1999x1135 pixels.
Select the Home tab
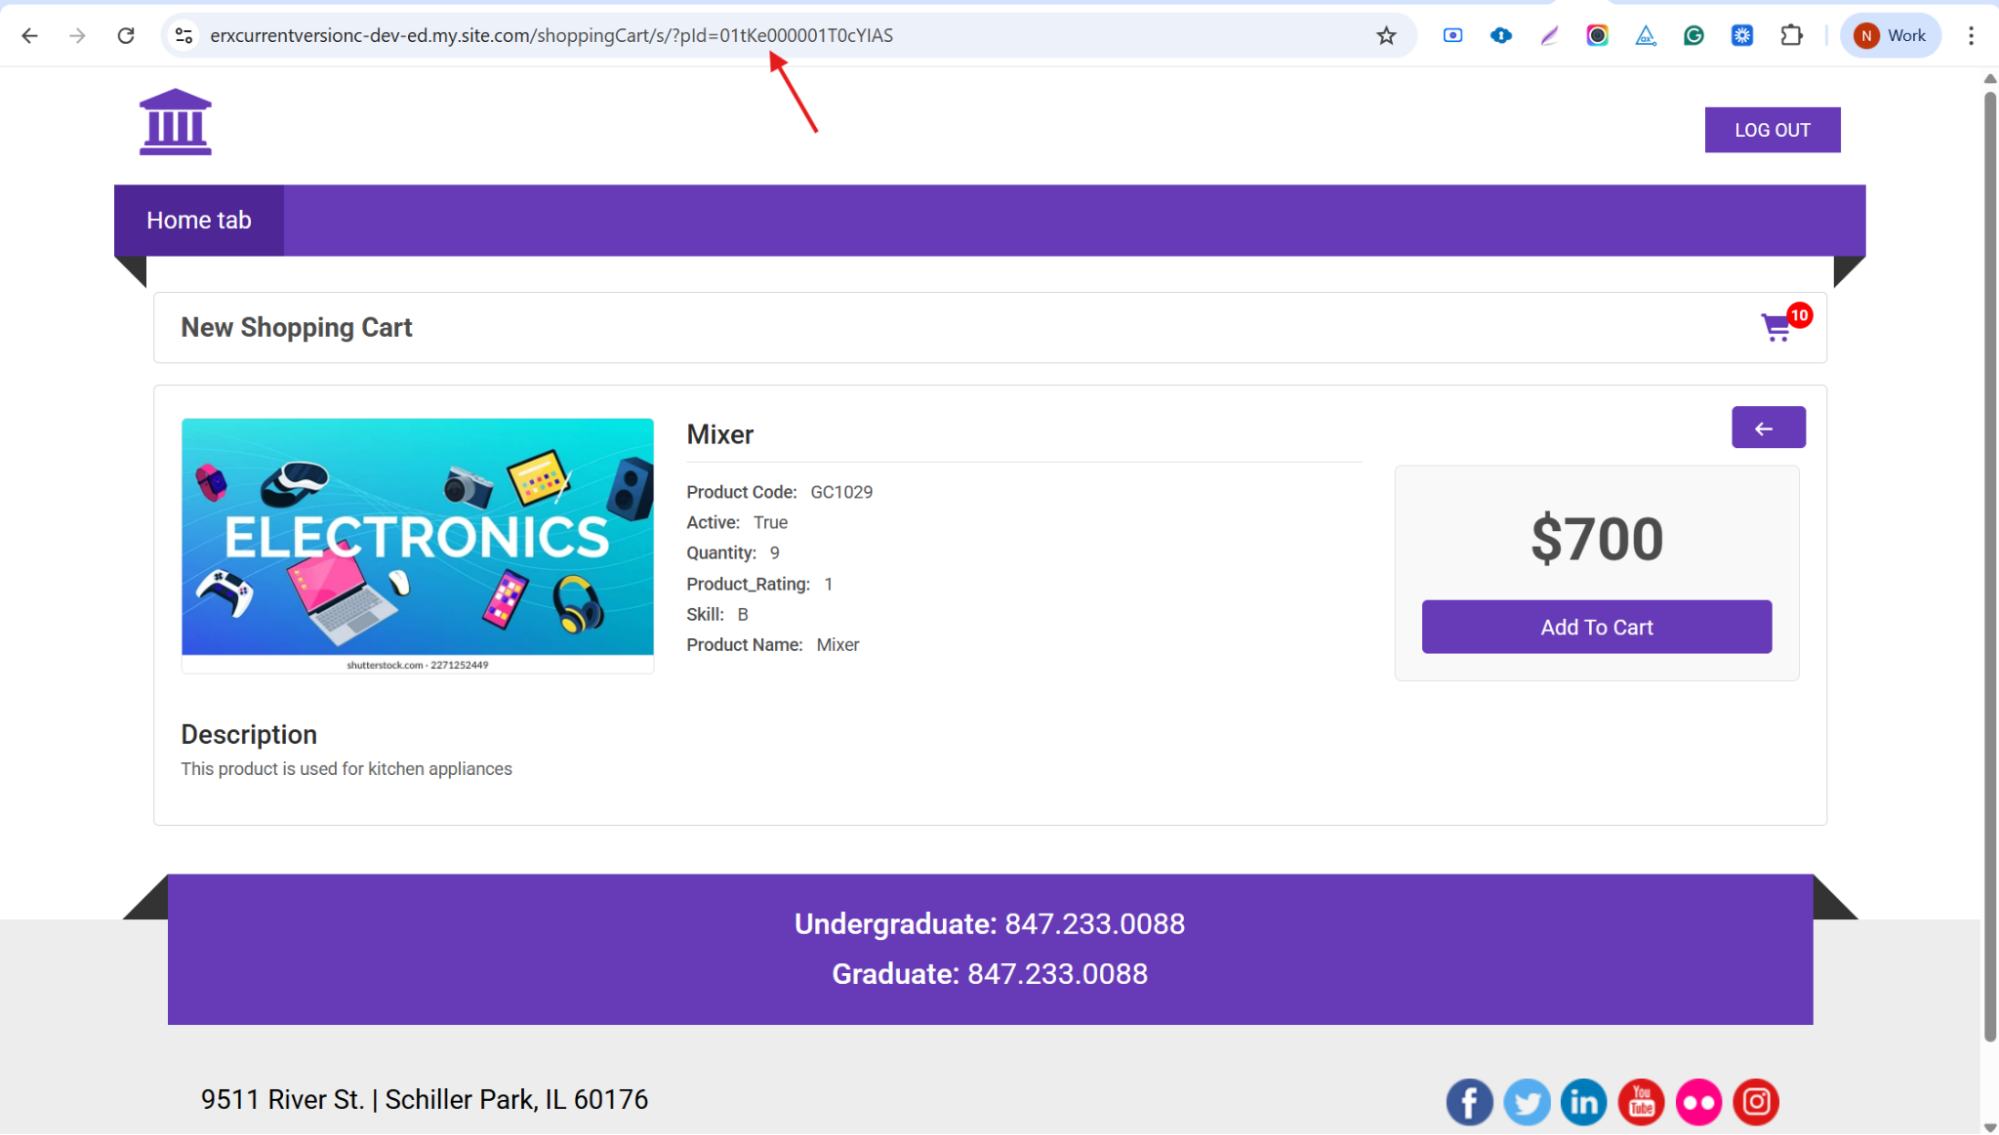[x=199, y=220]
